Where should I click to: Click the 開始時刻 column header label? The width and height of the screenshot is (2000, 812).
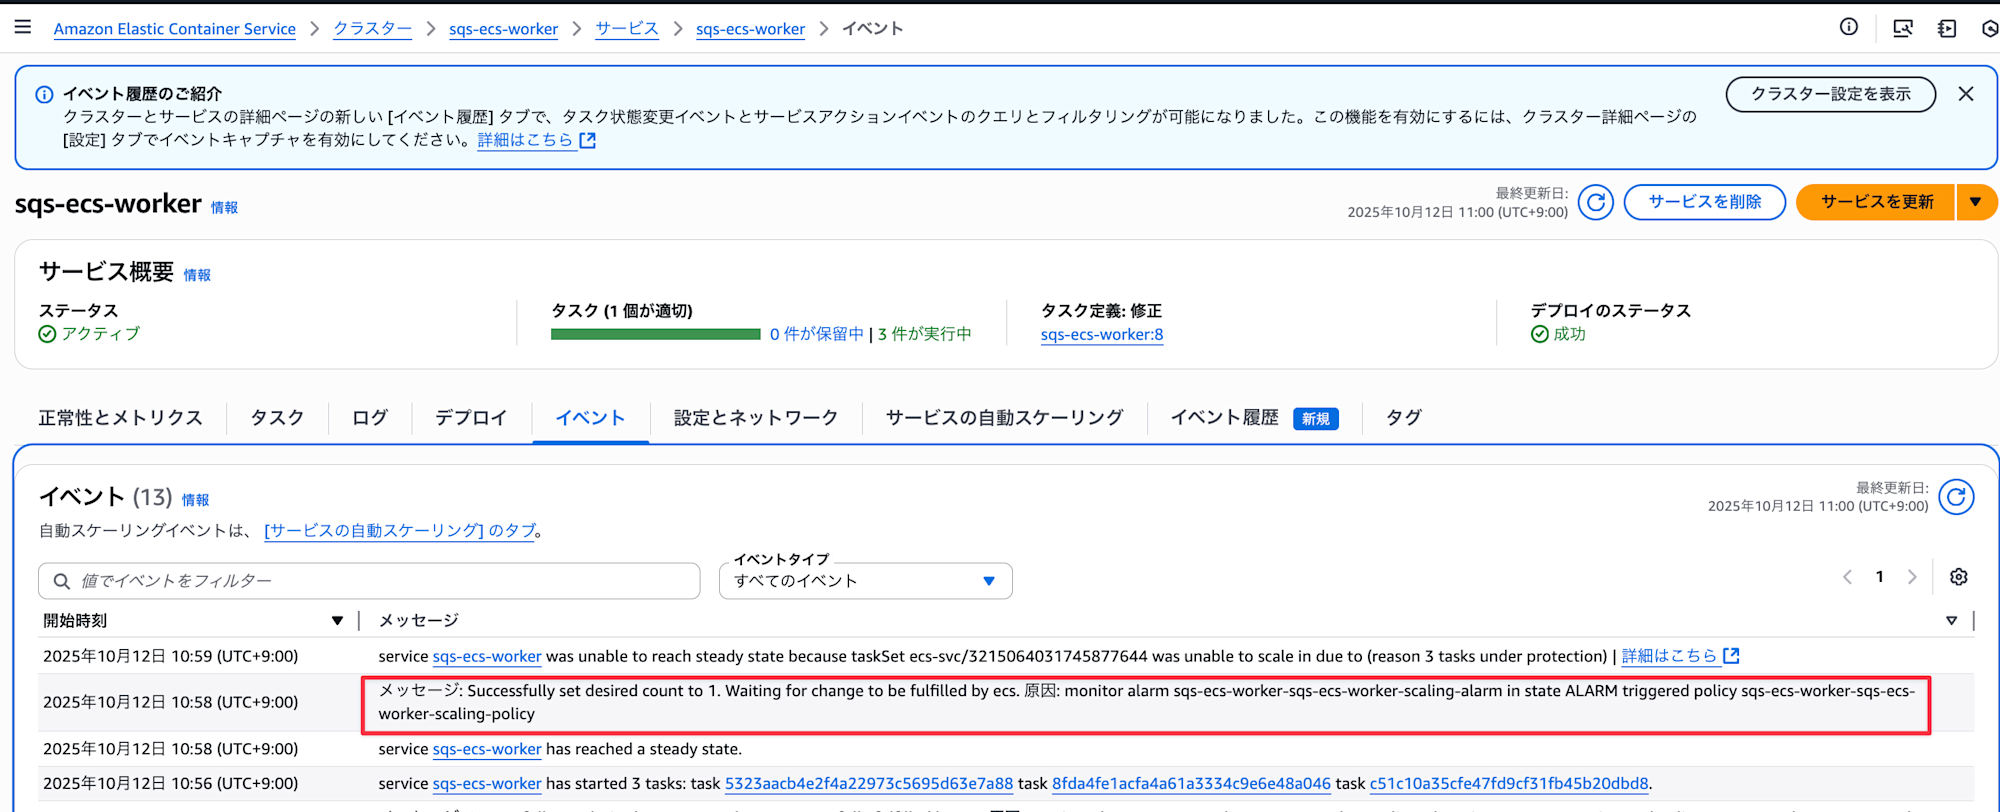(x=75, y=621)
